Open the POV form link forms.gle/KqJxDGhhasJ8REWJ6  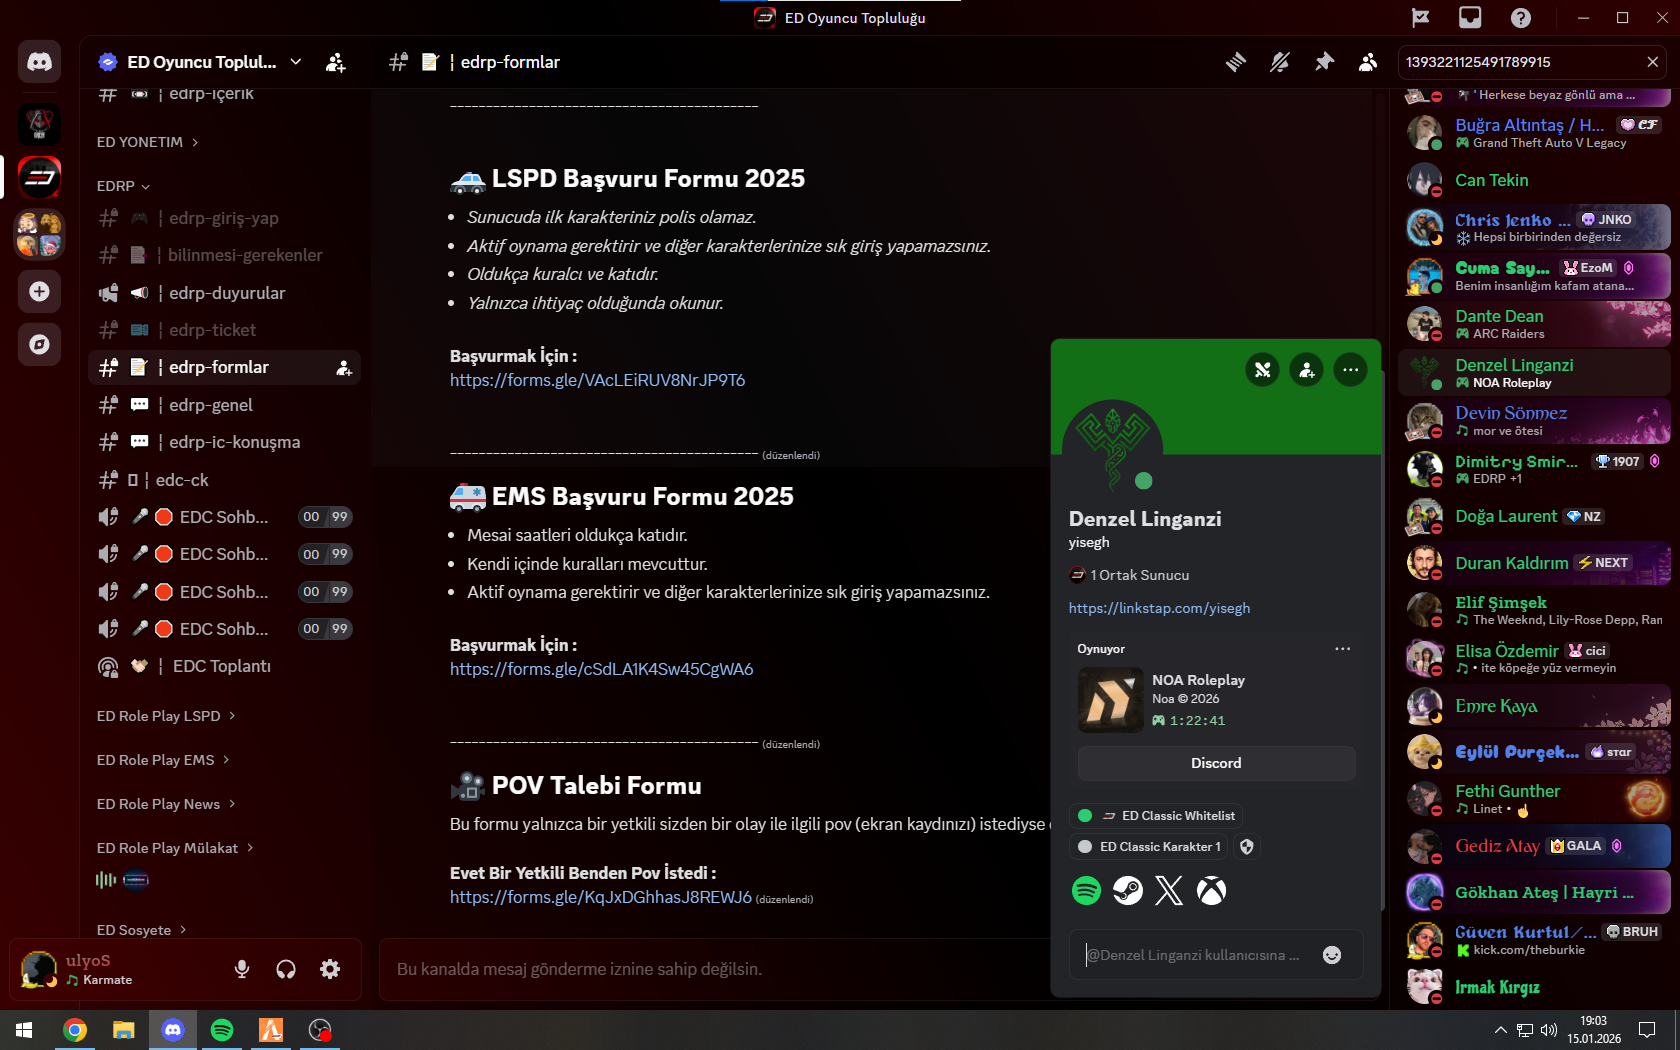pyautogui.click(x=600, y=897)
